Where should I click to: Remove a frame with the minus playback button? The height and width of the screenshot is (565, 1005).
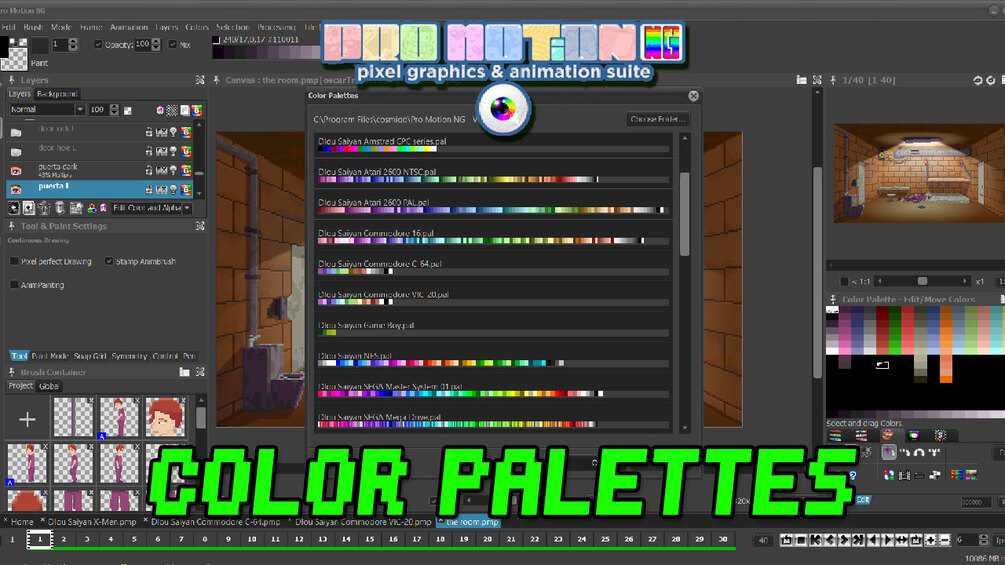tap(945, 541)
